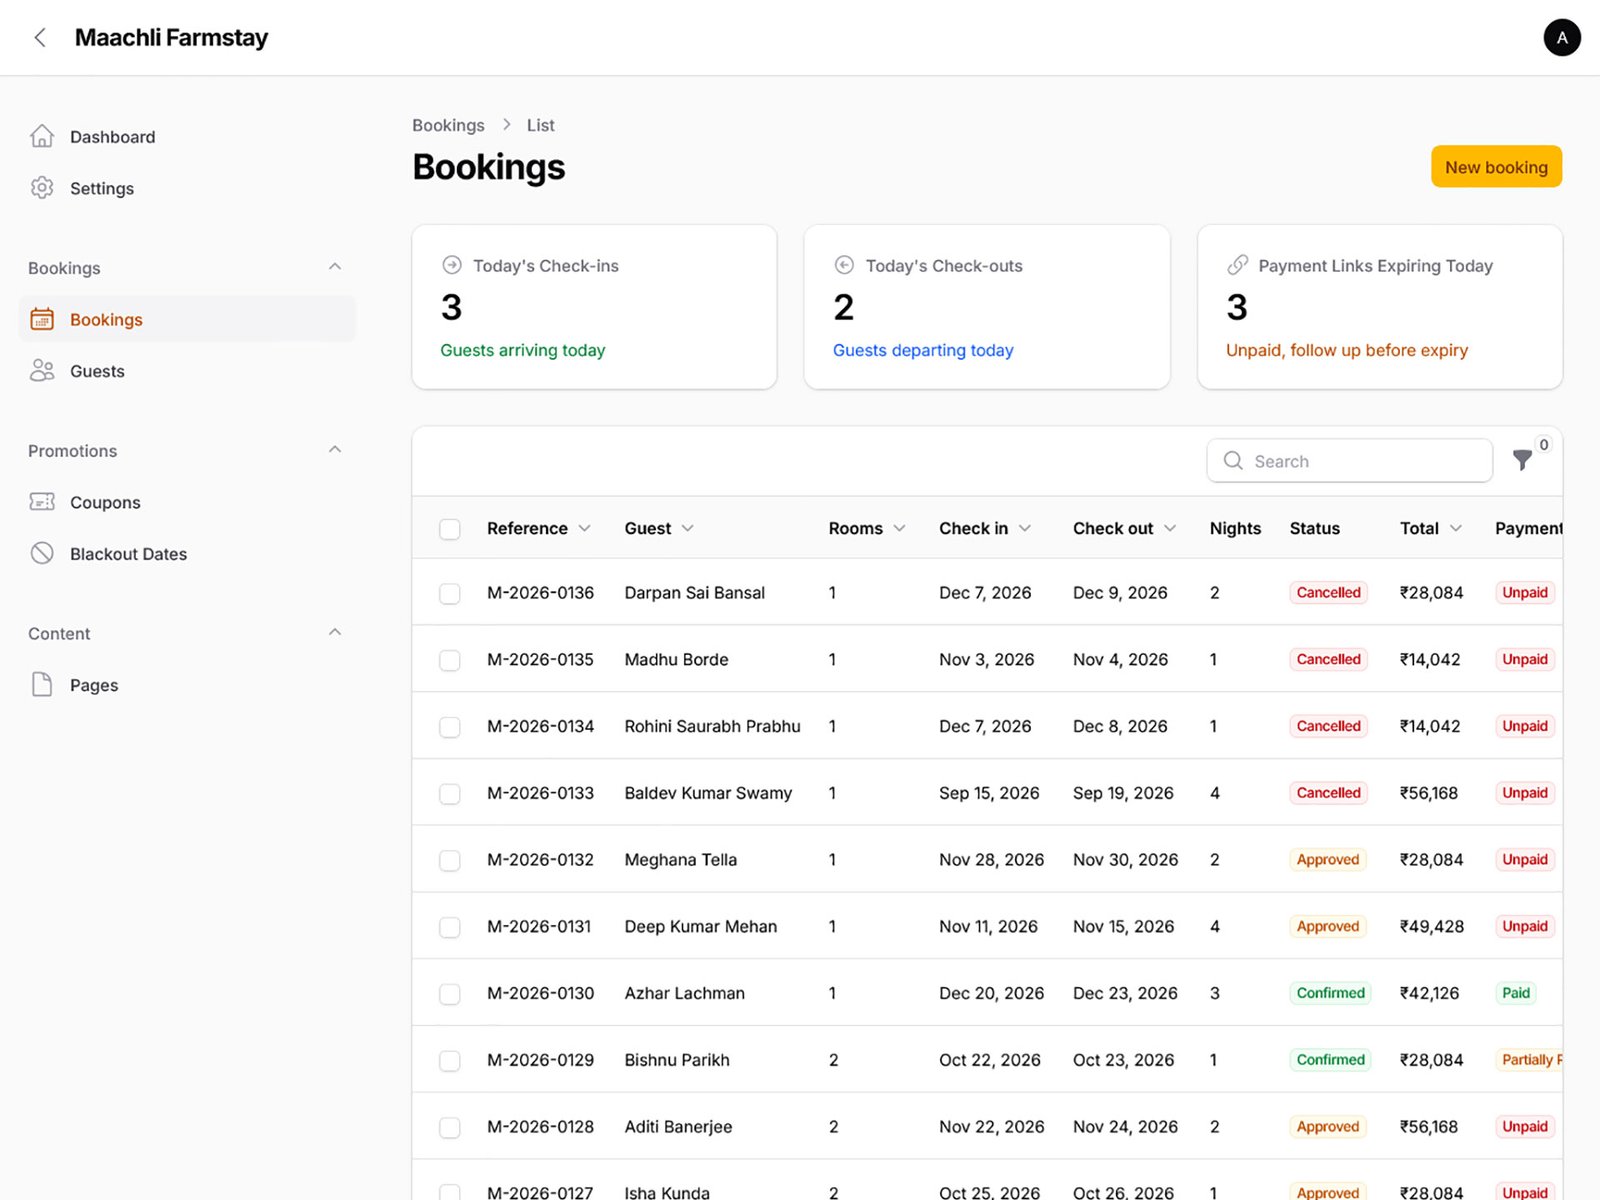Collapse the Bookings sidebar group
Image resolution: width=1600 pixels, height=1200 pixels.
point(335,267)
